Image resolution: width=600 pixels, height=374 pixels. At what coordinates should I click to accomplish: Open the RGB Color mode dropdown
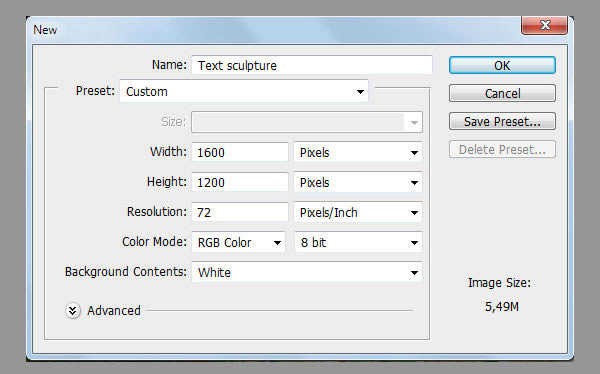coord(238,242)
